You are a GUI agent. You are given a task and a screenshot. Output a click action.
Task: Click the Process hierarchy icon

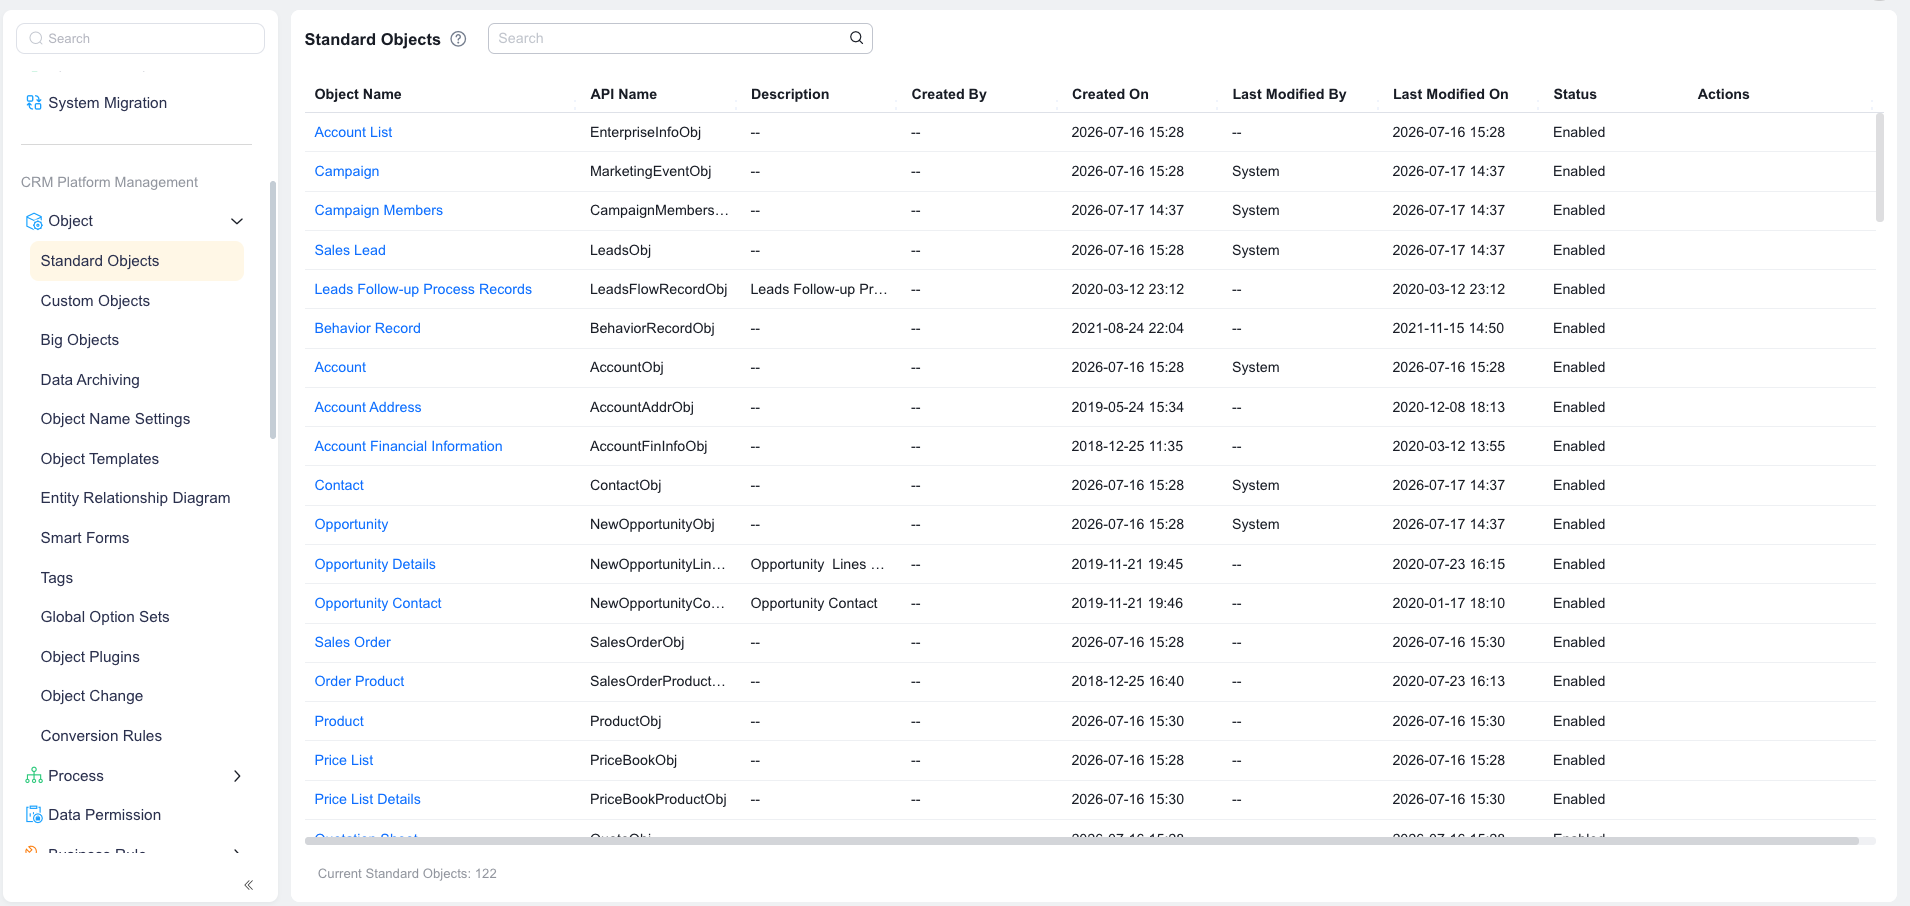tap(34, 776)
